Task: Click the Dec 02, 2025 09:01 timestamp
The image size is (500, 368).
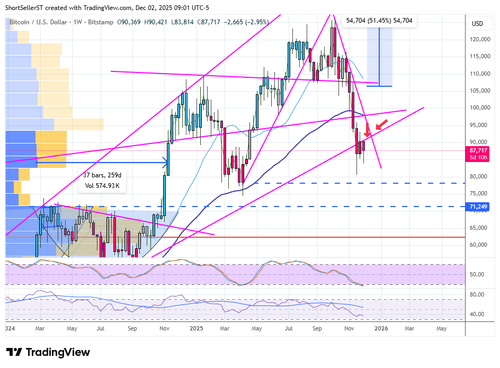Action: [172, 7]
